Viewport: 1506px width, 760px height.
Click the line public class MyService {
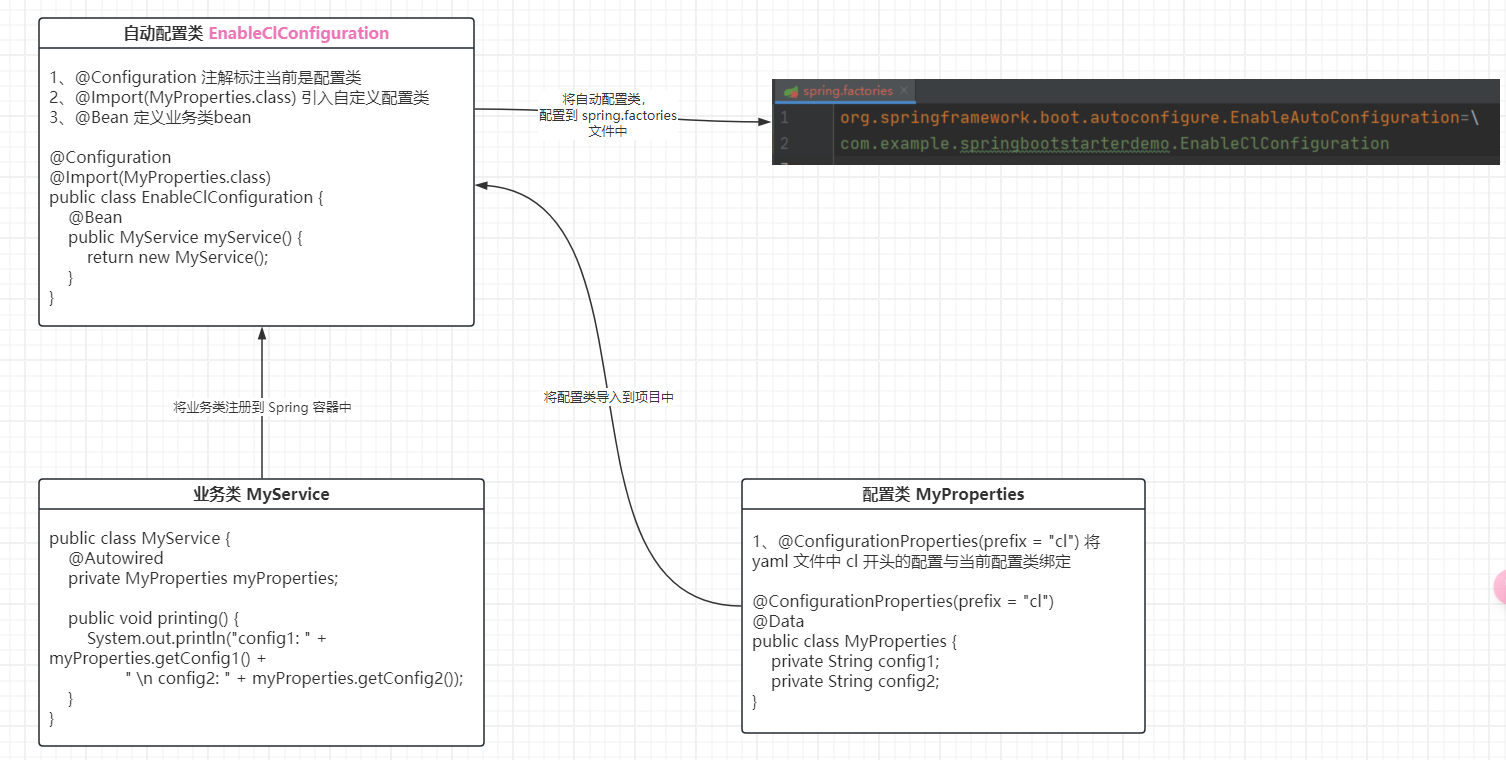click(140, 538)
